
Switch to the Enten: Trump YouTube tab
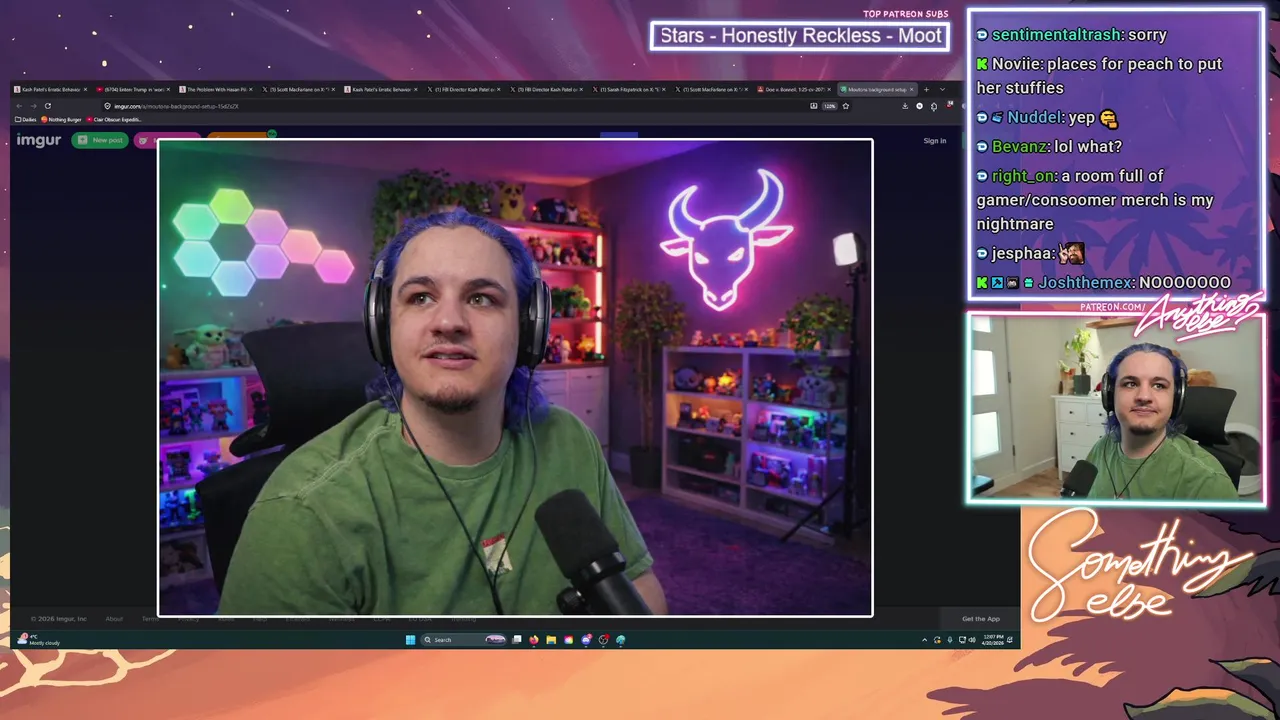(x=133, y=89)
